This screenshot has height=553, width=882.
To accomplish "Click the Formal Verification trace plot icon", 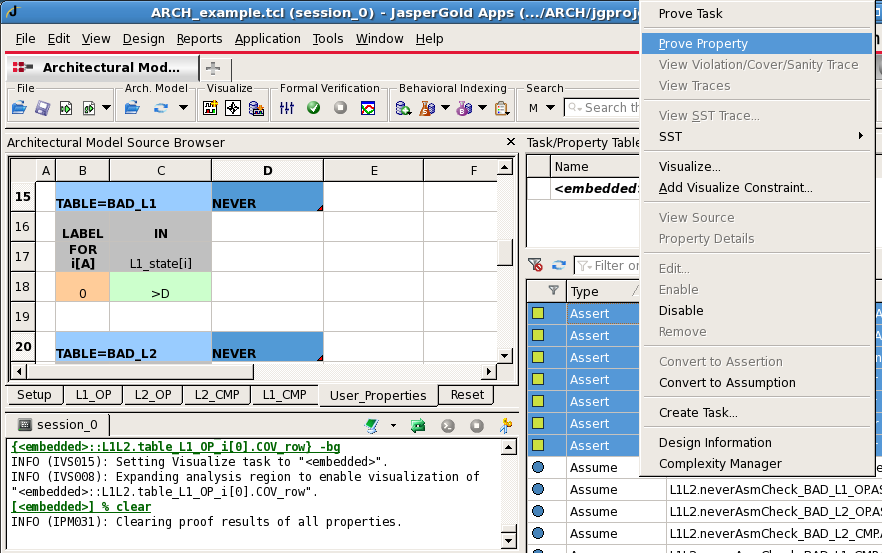I will click(x=368, y=107).
